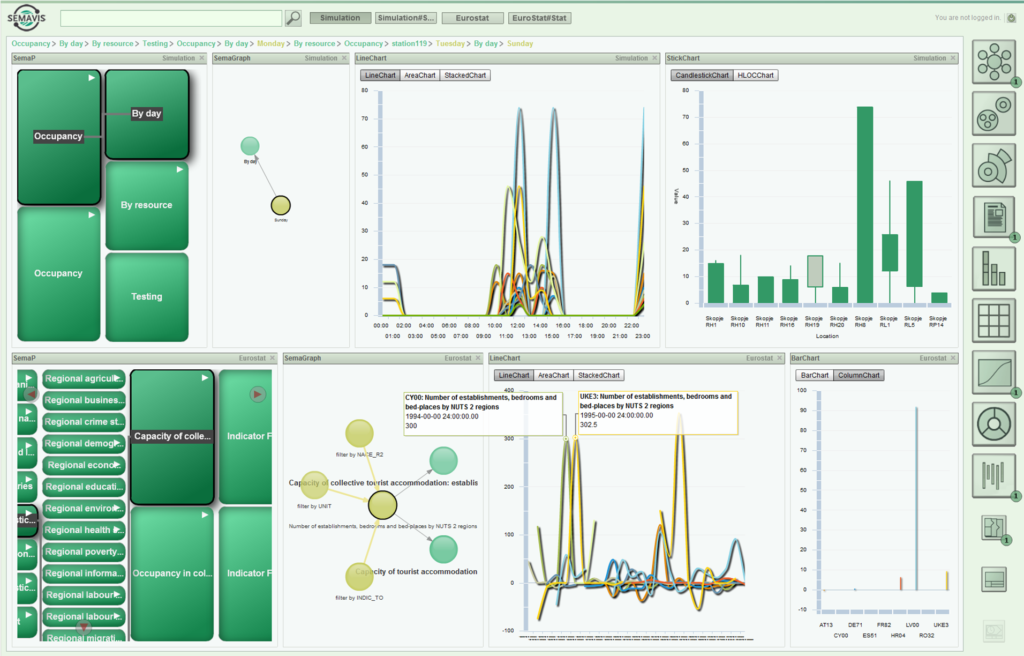Click the magnifier search icon
The width and height of the screenshot is (1024, 656).
tap(293, 18)
